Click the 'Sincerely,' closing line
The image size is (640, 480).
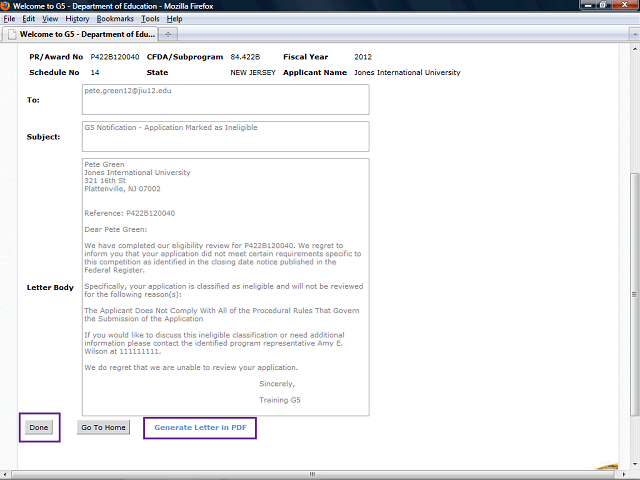coord(277,384)
